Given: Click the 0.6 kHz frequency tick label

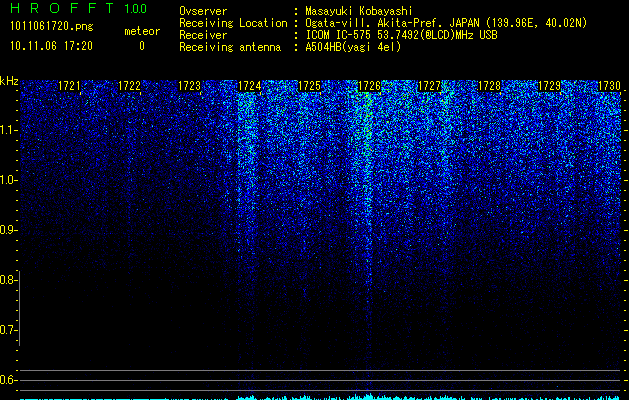Looking at the screenshot, I should click(x=7, y=380).
